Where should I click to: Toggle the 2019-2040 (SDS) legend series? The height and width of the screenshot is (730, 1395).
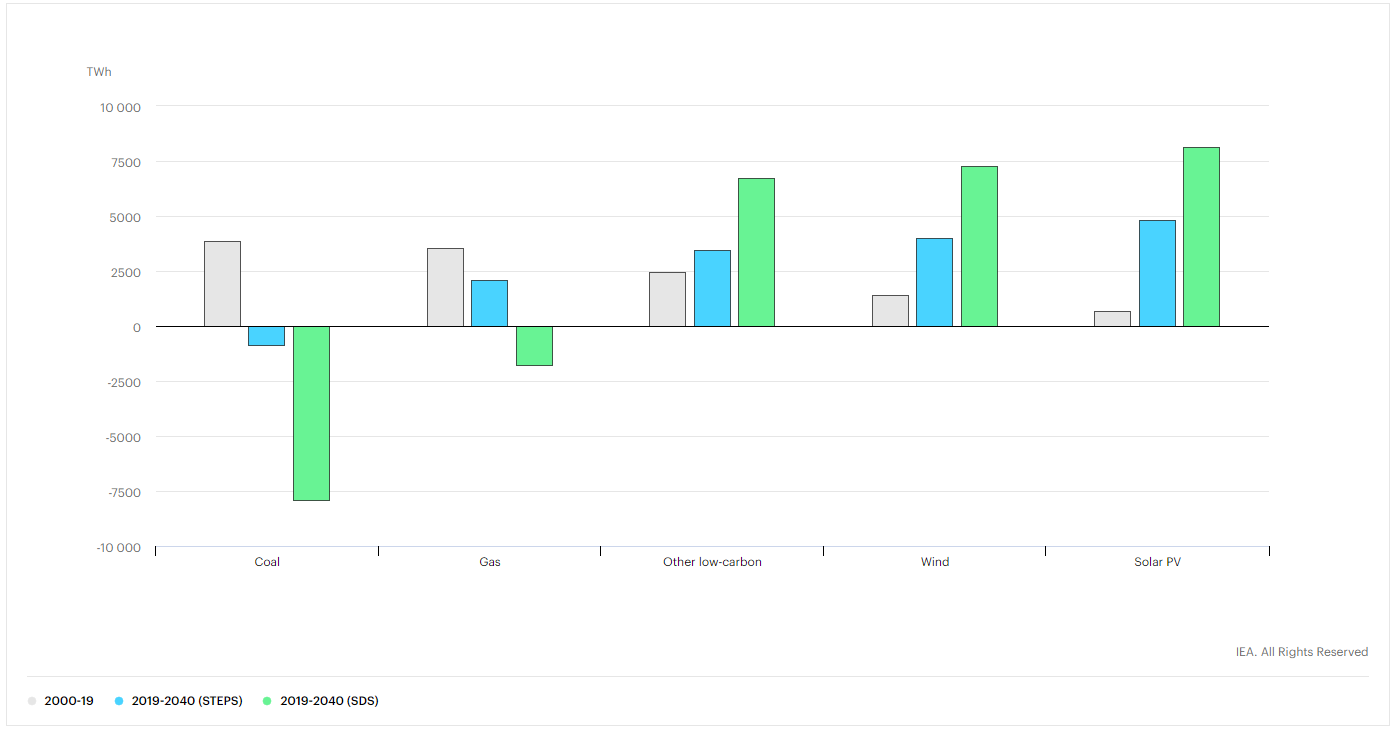point(329,701)
